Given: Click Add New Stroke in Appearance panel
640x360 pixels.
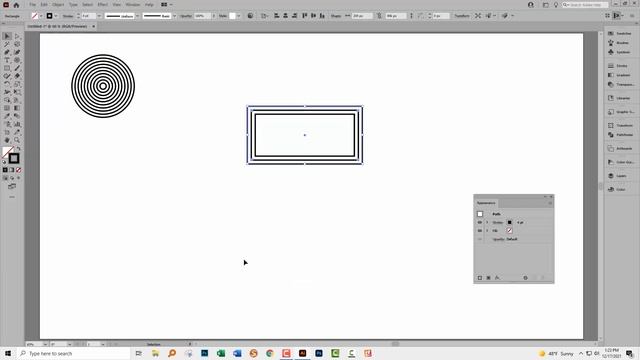Looking at the screenshot, I should tap(480, 278).
